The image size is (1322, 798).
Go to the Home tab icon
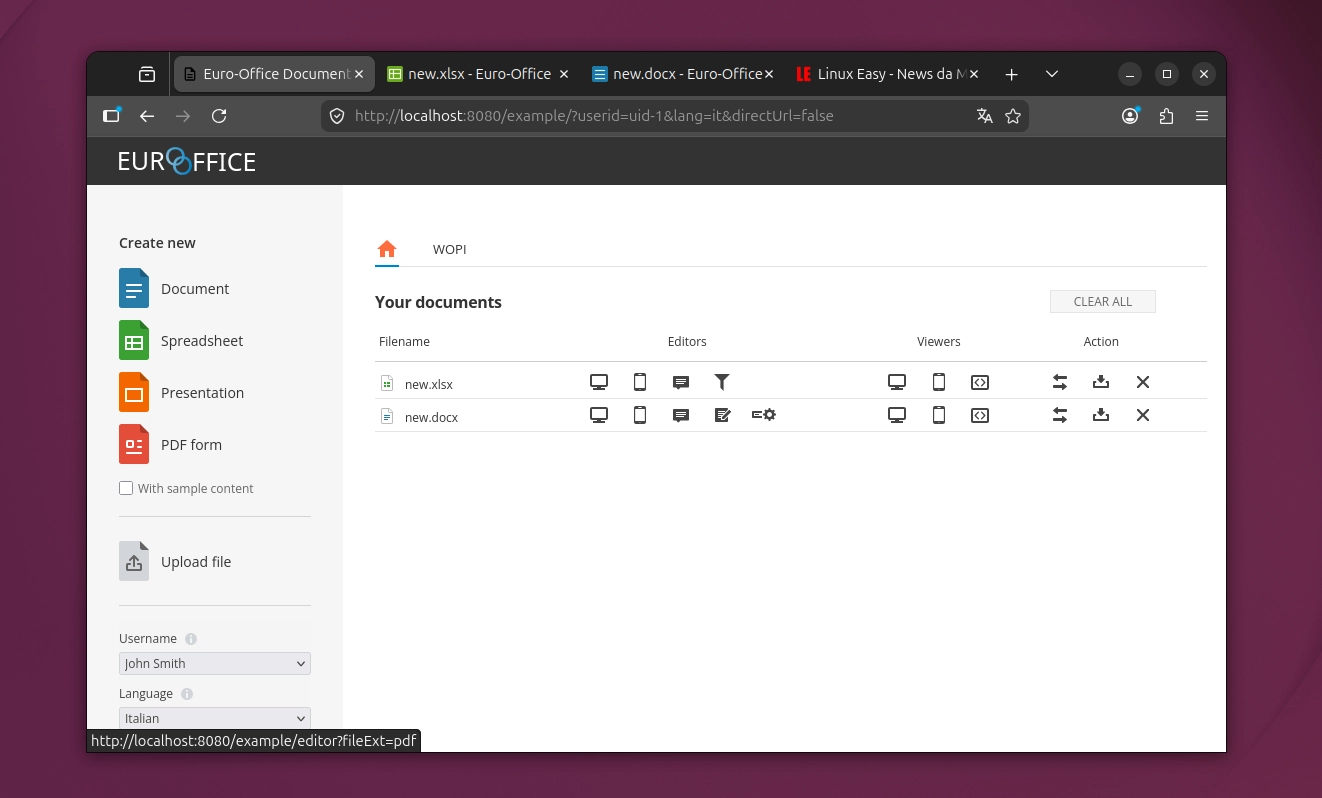click(387, 249)
